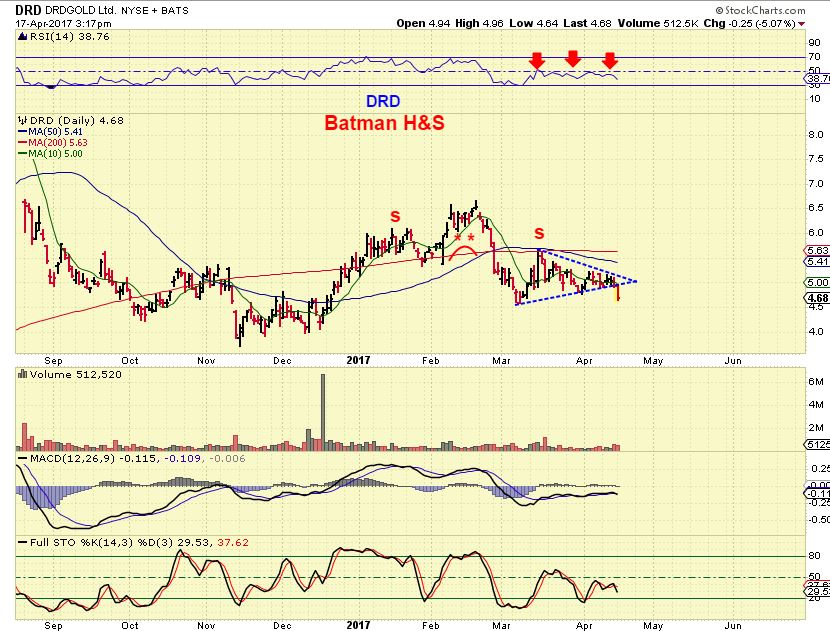
Task: Click the 17-Apr-2017 3:17pm timestamp
Action: pyautogui.click(x=63, y=24)
